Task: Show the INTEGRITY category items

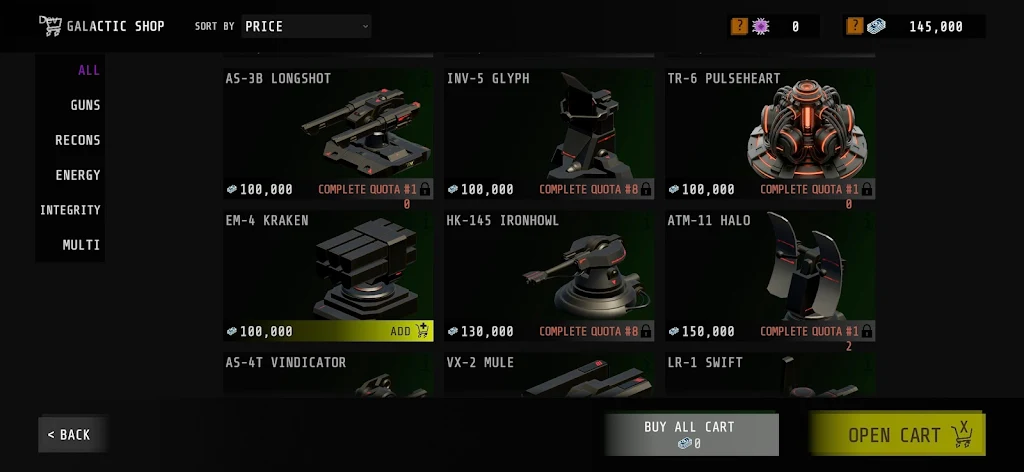Action: coord(70,210)
